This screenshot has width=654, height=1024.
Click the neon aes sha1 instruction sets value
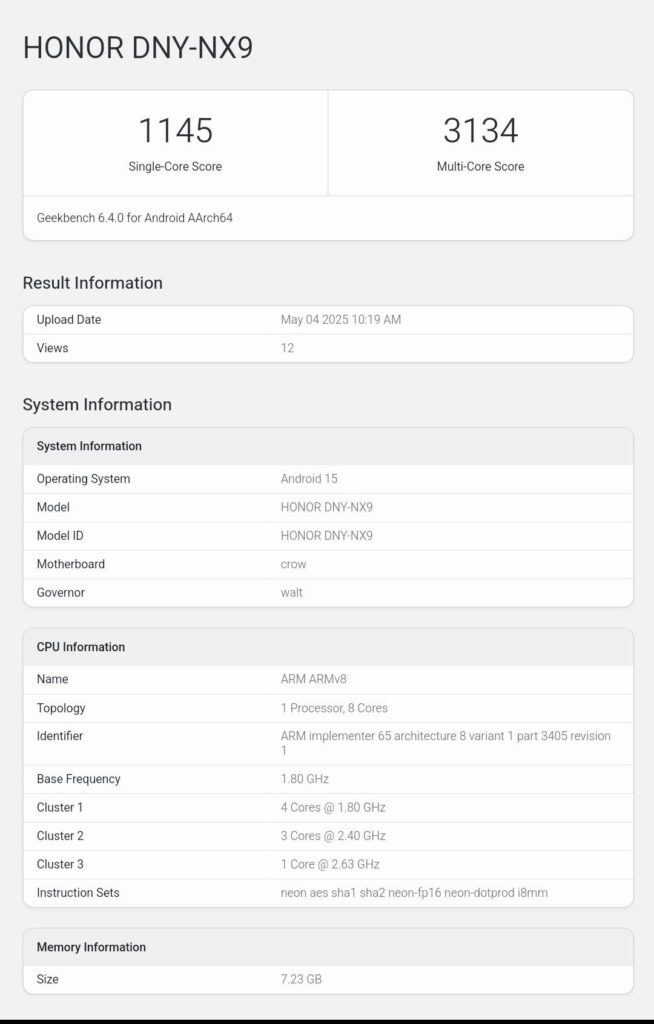click(414, 893)
